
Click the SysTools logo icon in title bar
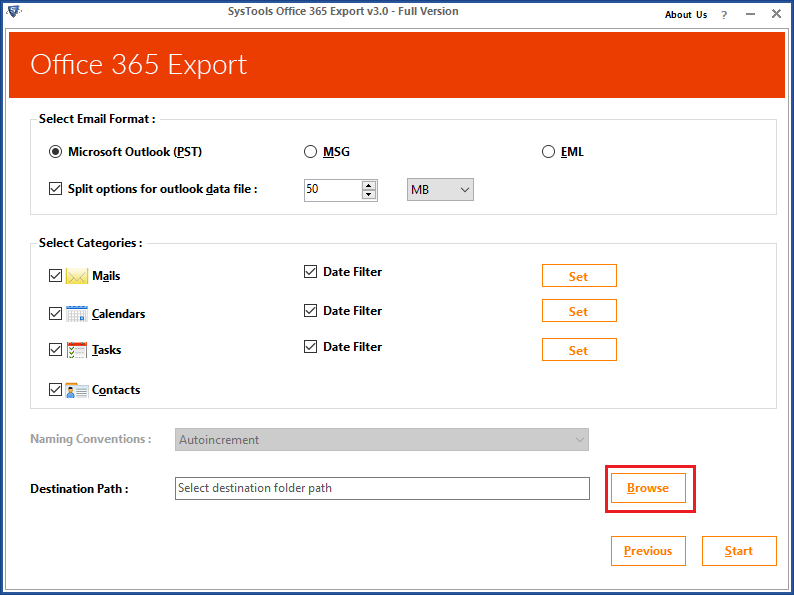point(13,10)
